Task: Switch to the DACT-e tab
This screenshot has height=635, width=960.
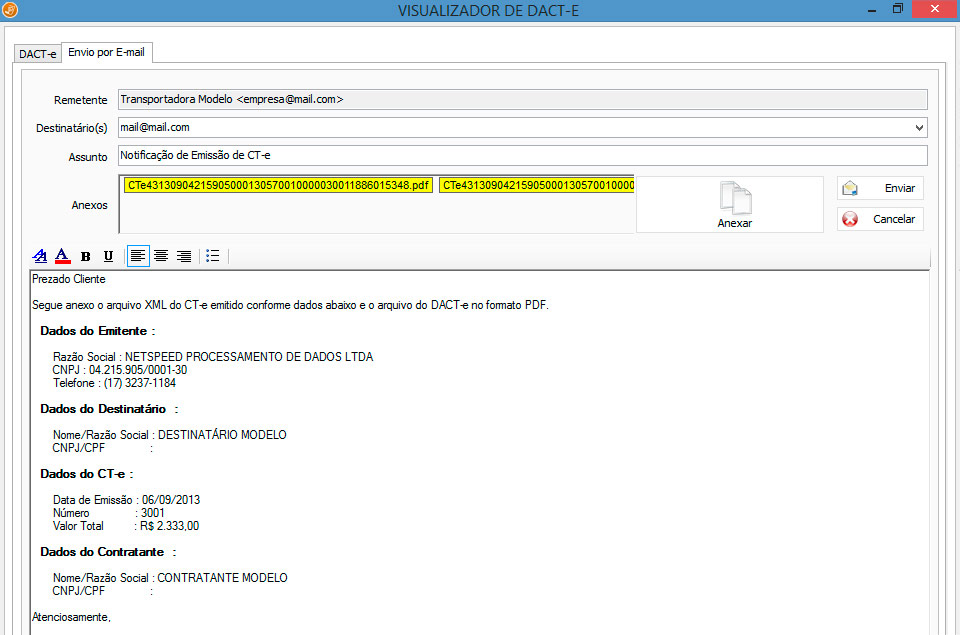Action: point(37,54)
